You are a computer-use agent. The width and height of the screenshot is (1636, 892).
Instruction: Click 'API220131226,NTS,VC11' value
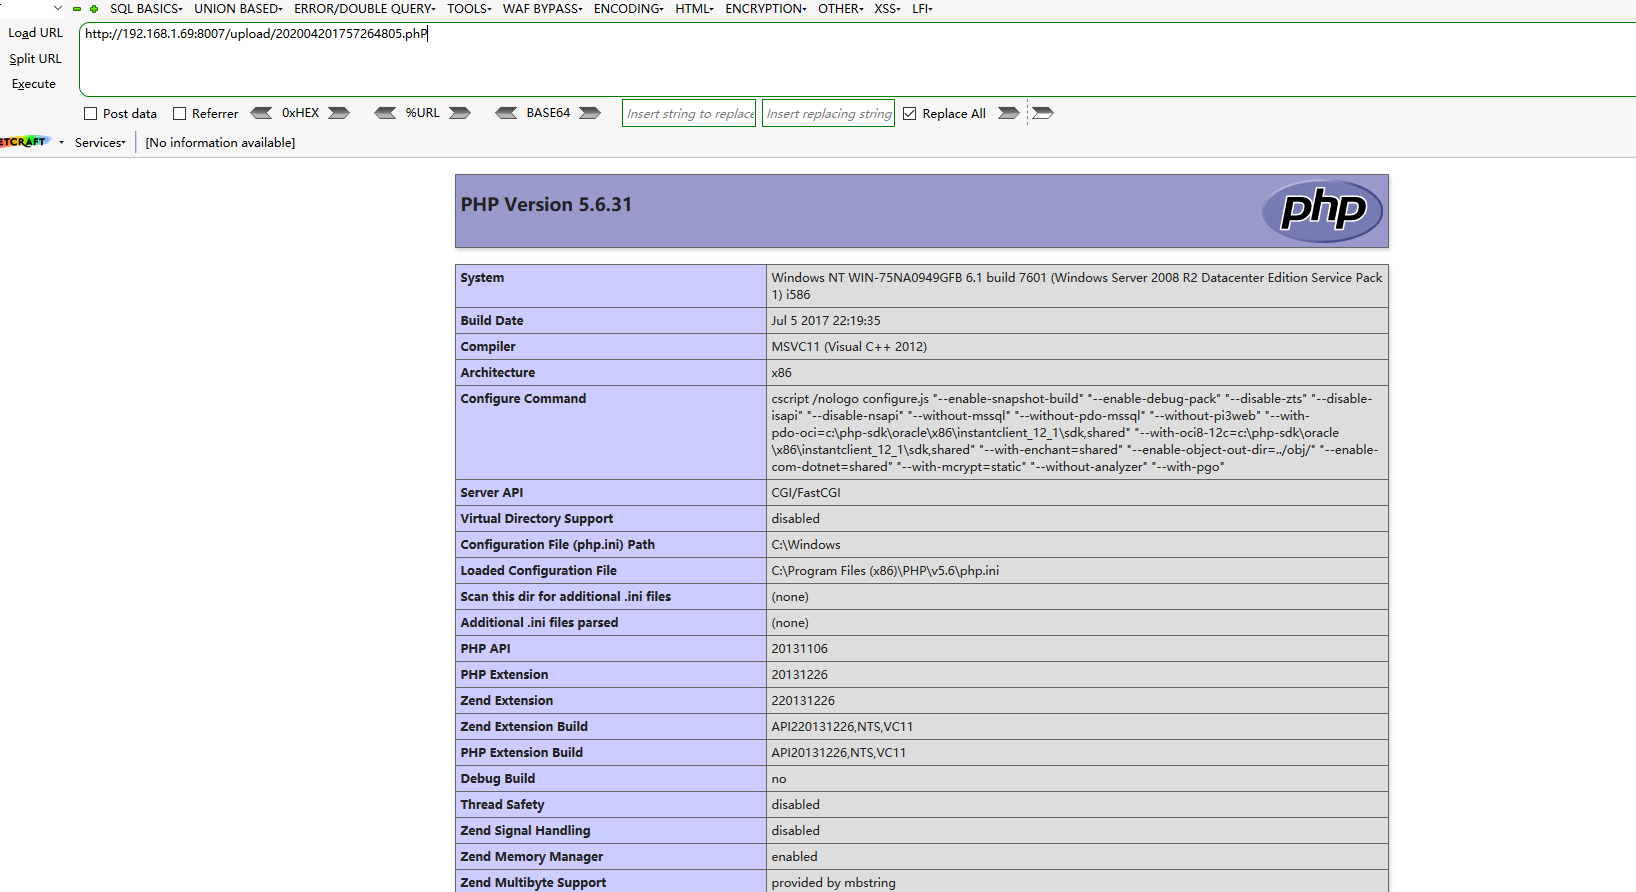pyautogui.click(x=842, y=727)
